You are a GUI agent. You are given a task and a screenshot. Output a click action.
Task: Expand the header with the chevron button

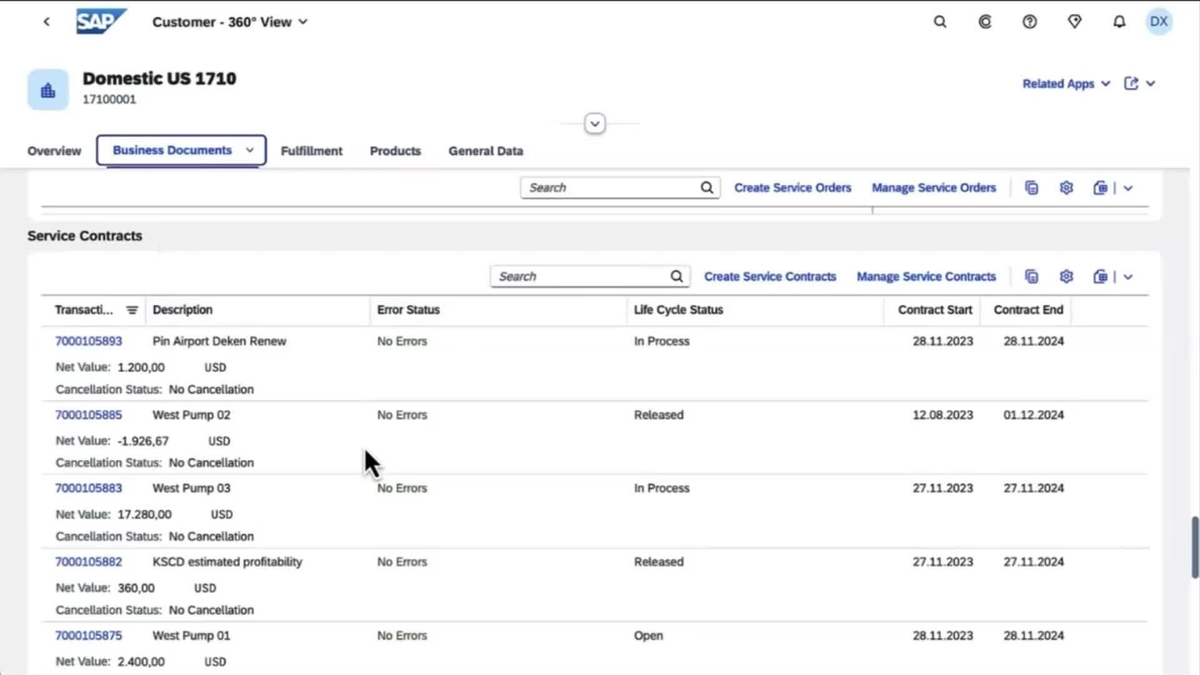(595, 124)
